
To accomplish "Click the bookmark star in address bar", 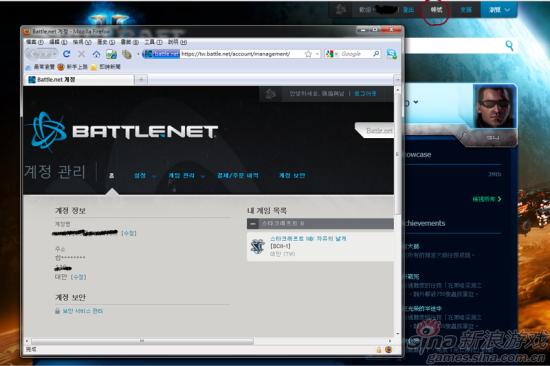I will click(x=308, y=54).
